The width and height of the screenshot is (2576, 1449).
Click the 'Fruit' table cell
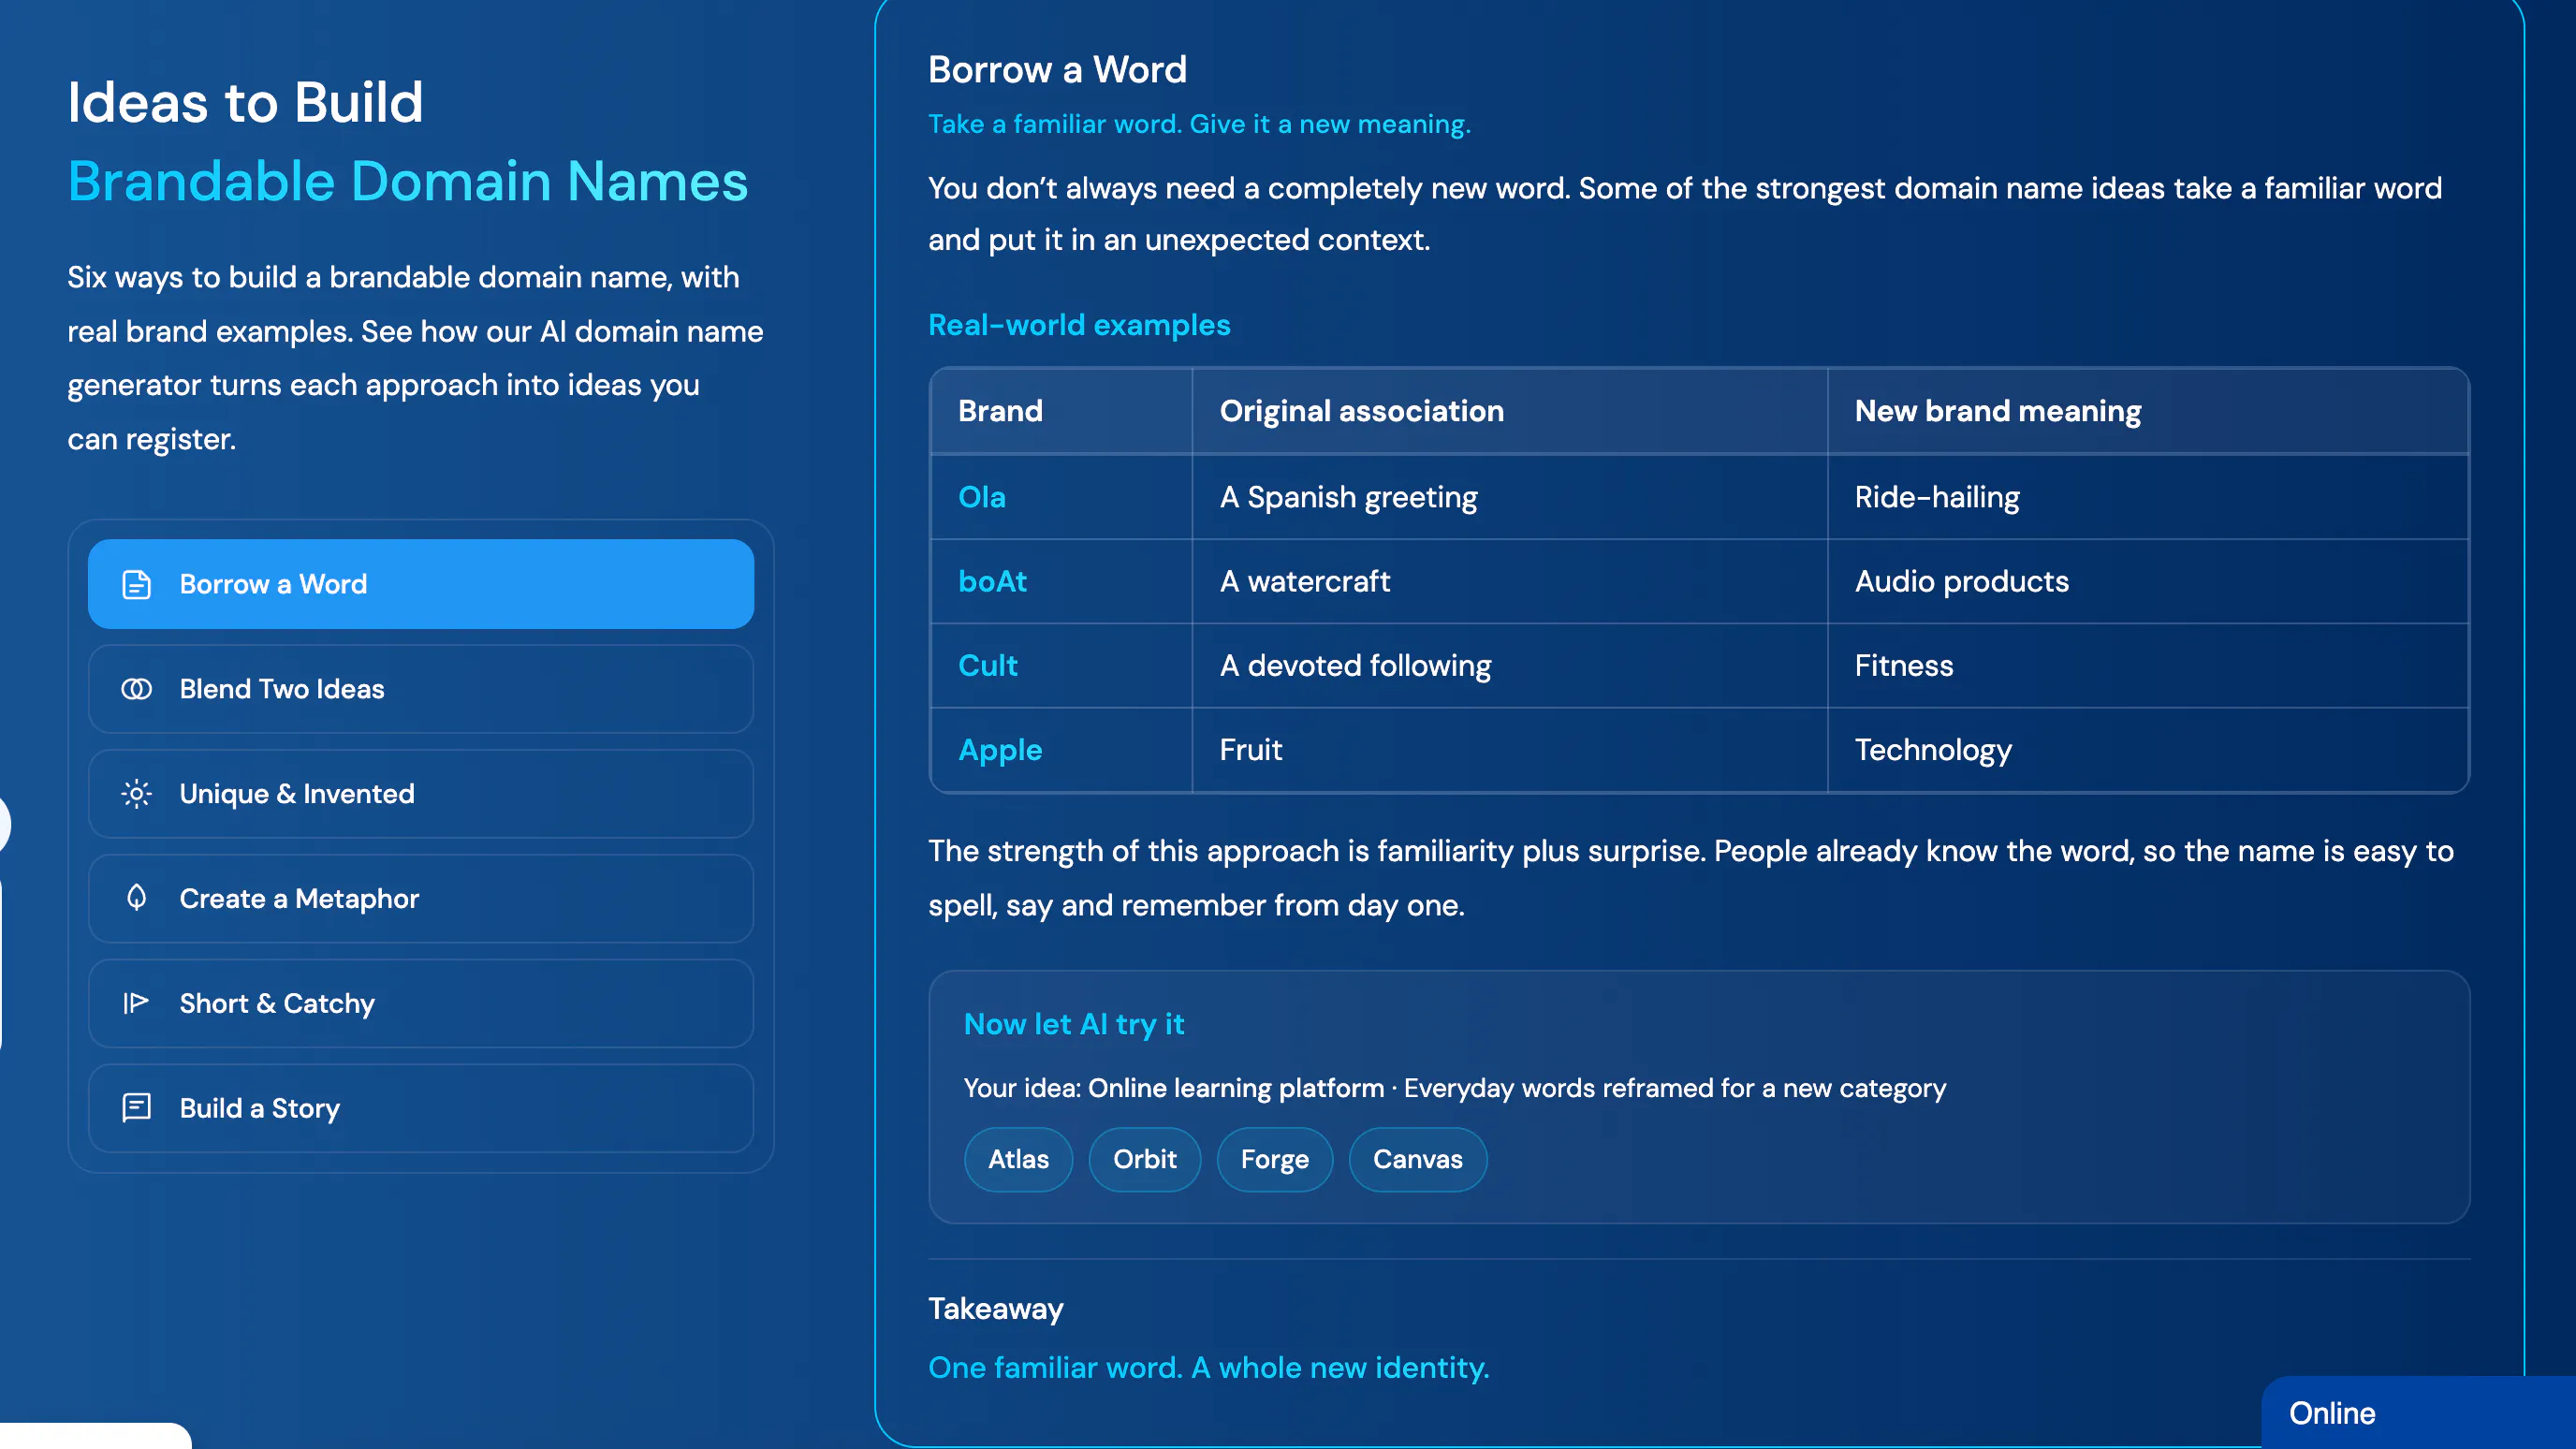click(1509, 750)
